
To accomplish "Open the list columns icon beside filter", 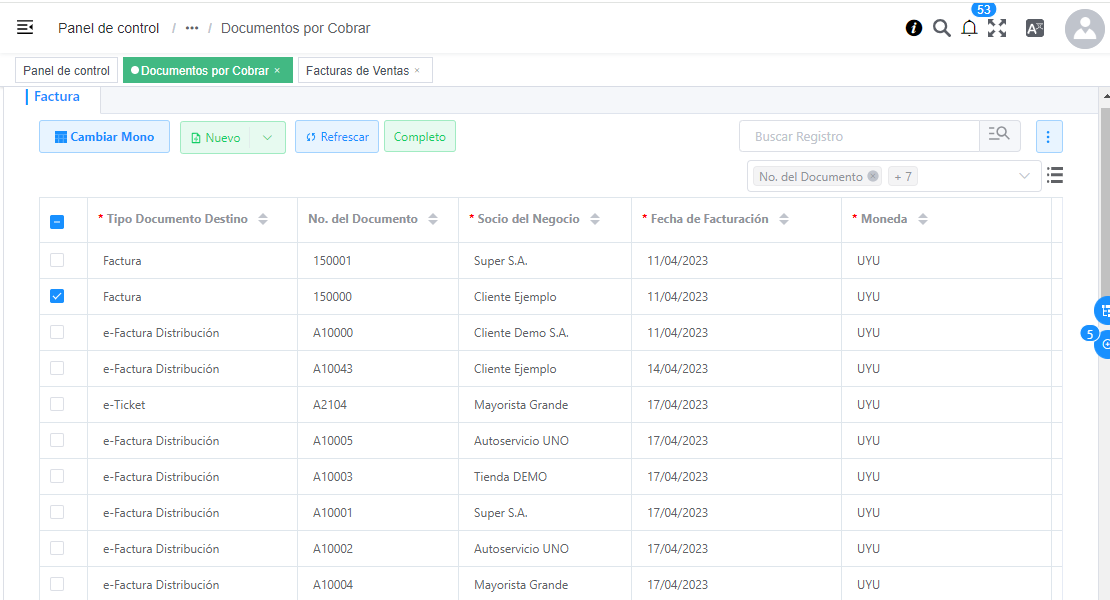I will [x=1054, y=176].
